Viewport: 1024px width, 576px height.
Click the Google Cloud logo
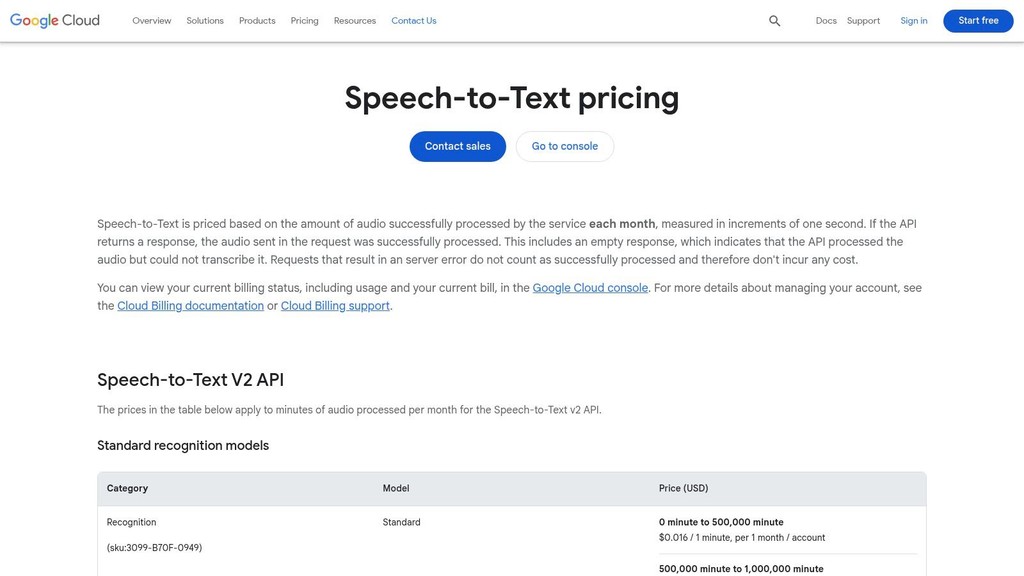pyautogui.click(x=54, y=19)
